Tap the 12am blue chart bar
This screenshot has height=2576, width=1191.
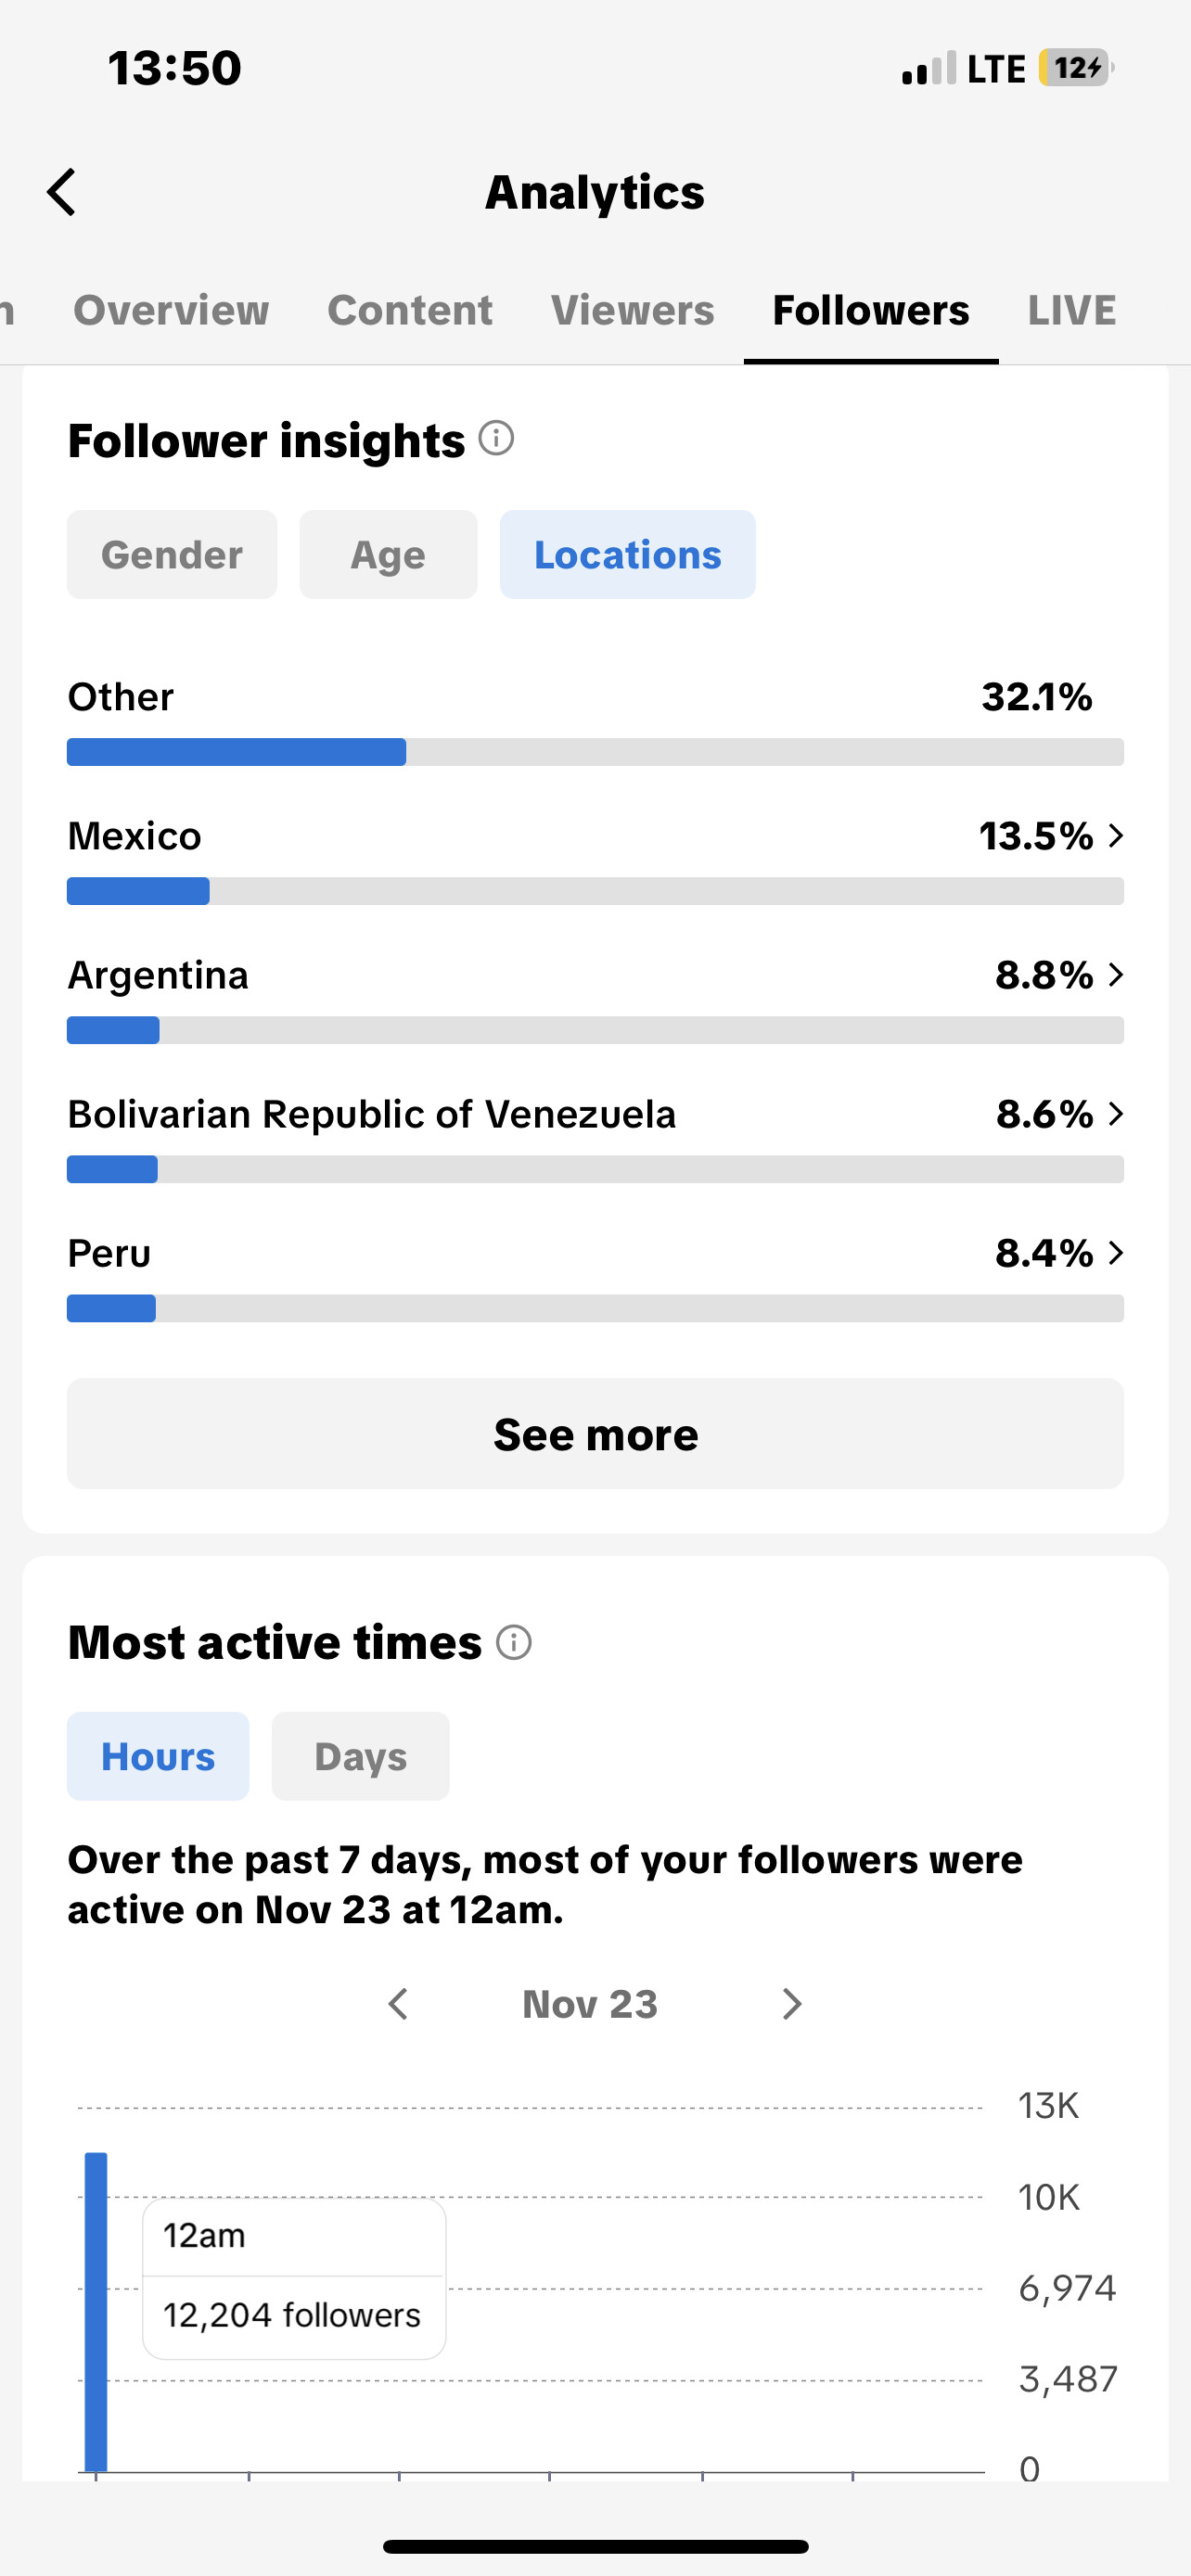point(96,2310)
